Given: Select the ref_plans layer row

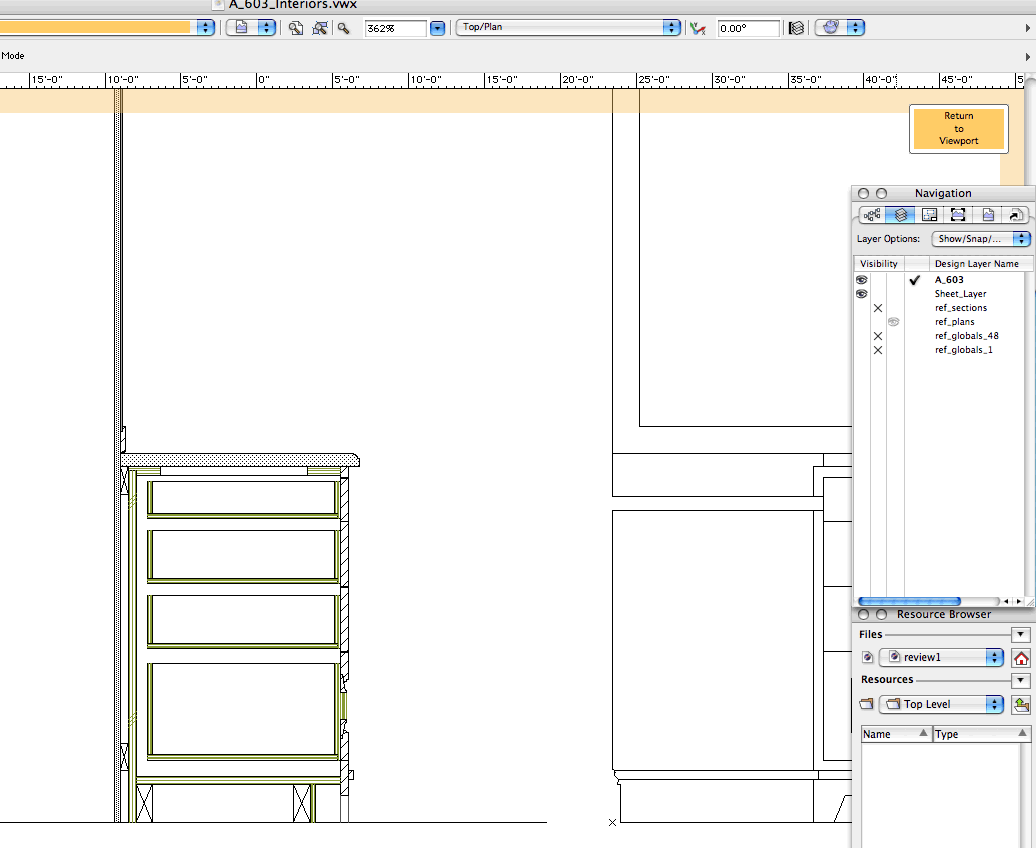Looking at the screenshot, I should click(954, 322).
